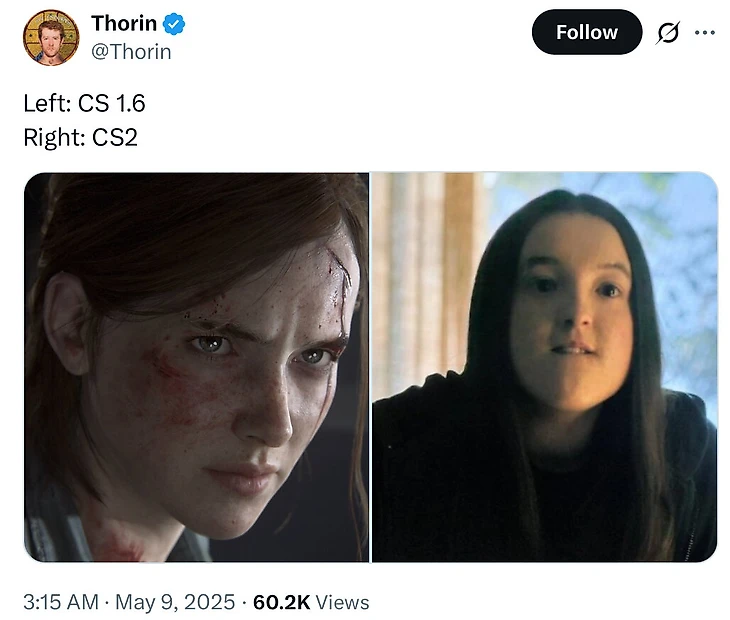Click the 3:15 AM timestamp

click(60, 602)
